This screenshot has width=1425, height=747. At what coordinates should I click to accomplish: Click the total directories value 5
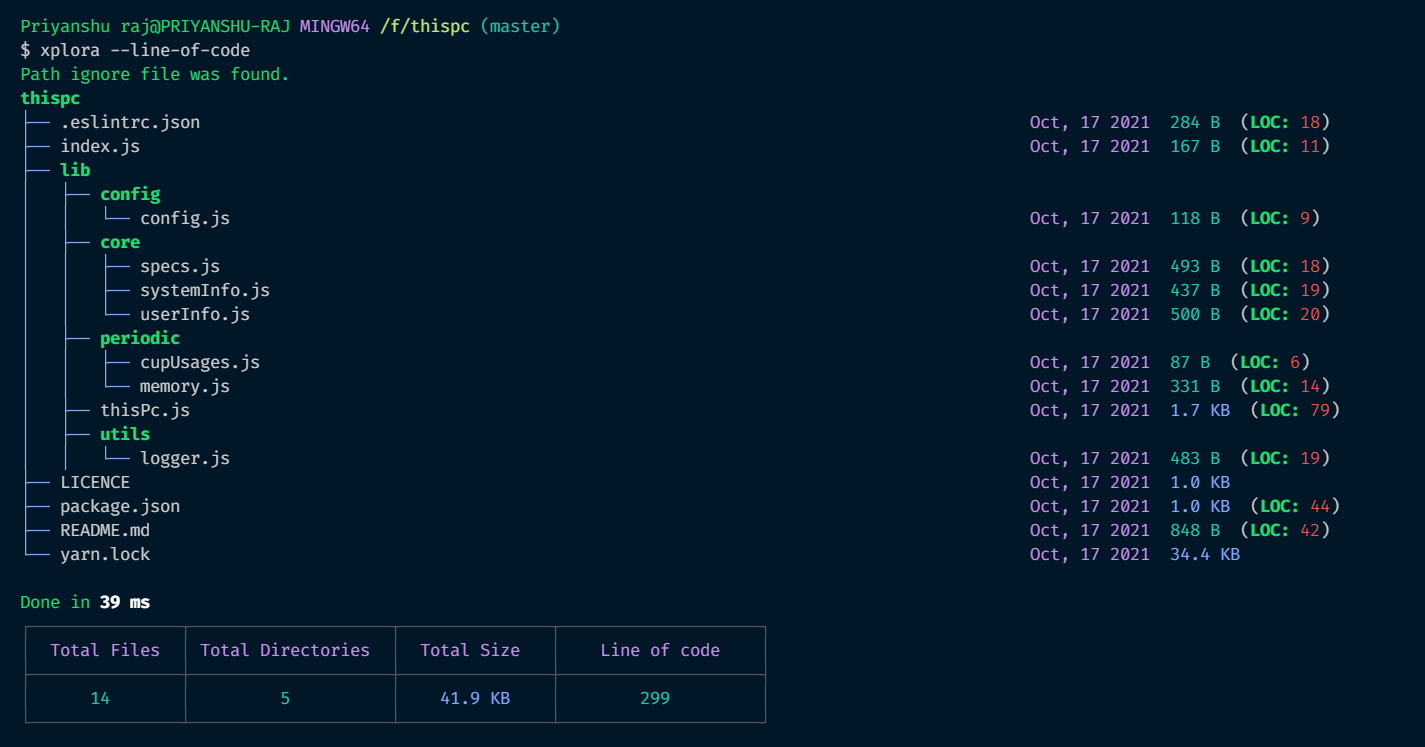(x=285, y=698)
